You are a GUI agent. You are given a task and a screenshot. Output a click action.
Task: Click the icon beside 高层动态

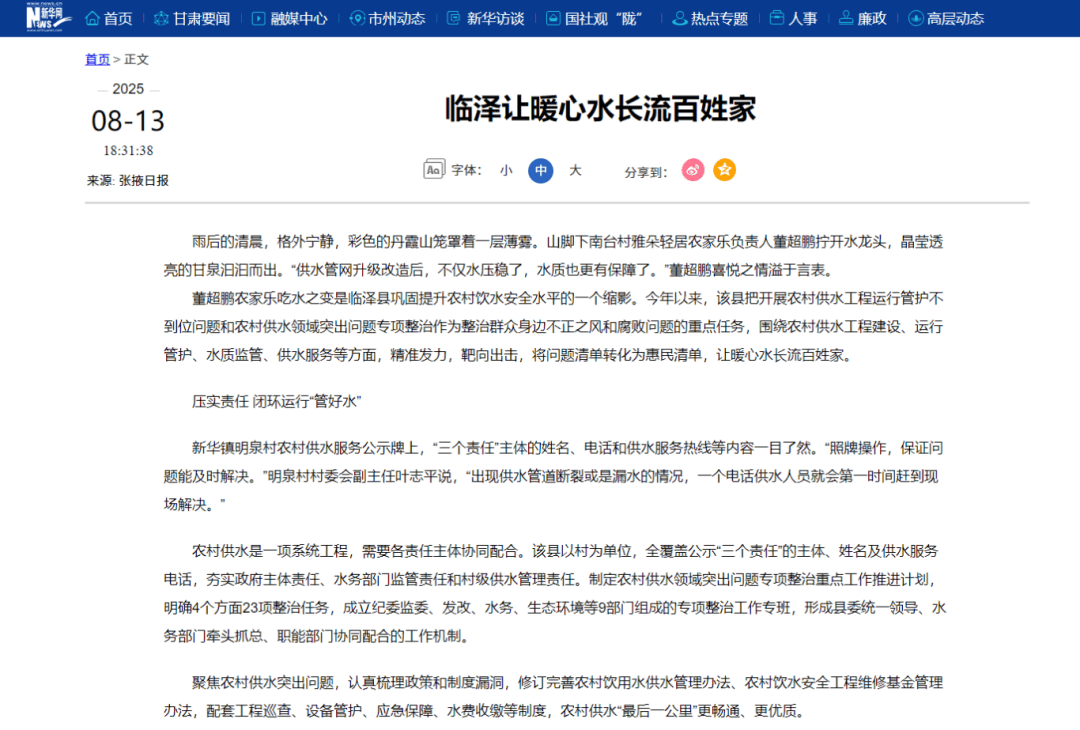tap(915, 19)
